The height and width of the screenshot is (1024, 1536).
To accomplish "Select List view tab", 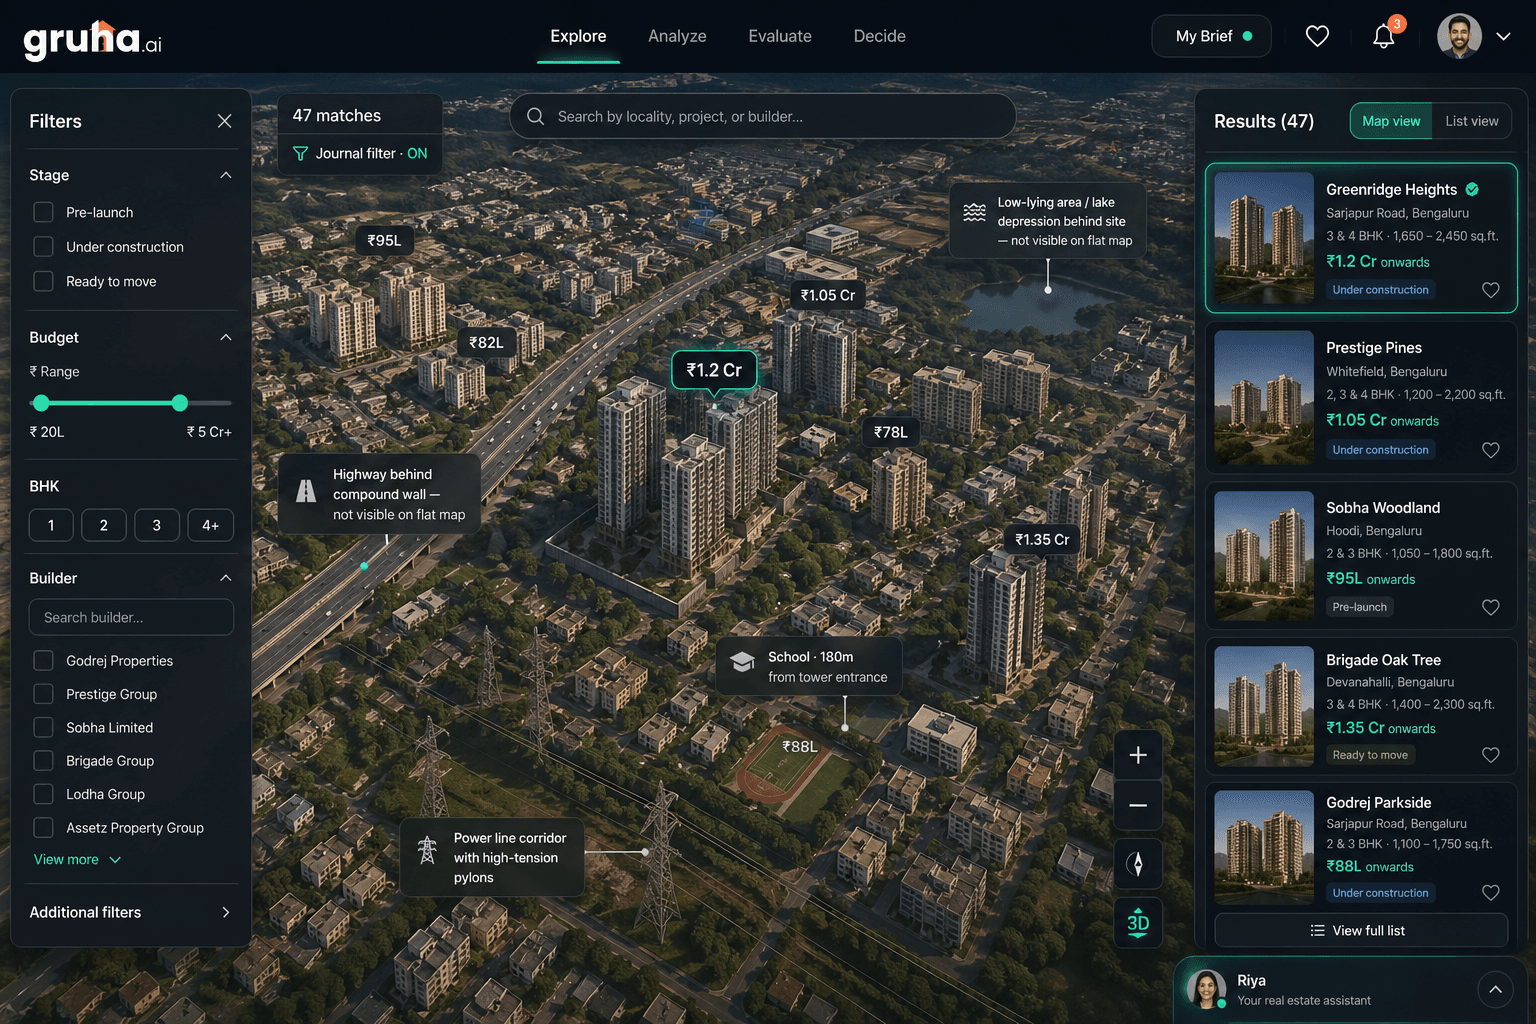I will pyautogui.click(x=1472, y=121).
